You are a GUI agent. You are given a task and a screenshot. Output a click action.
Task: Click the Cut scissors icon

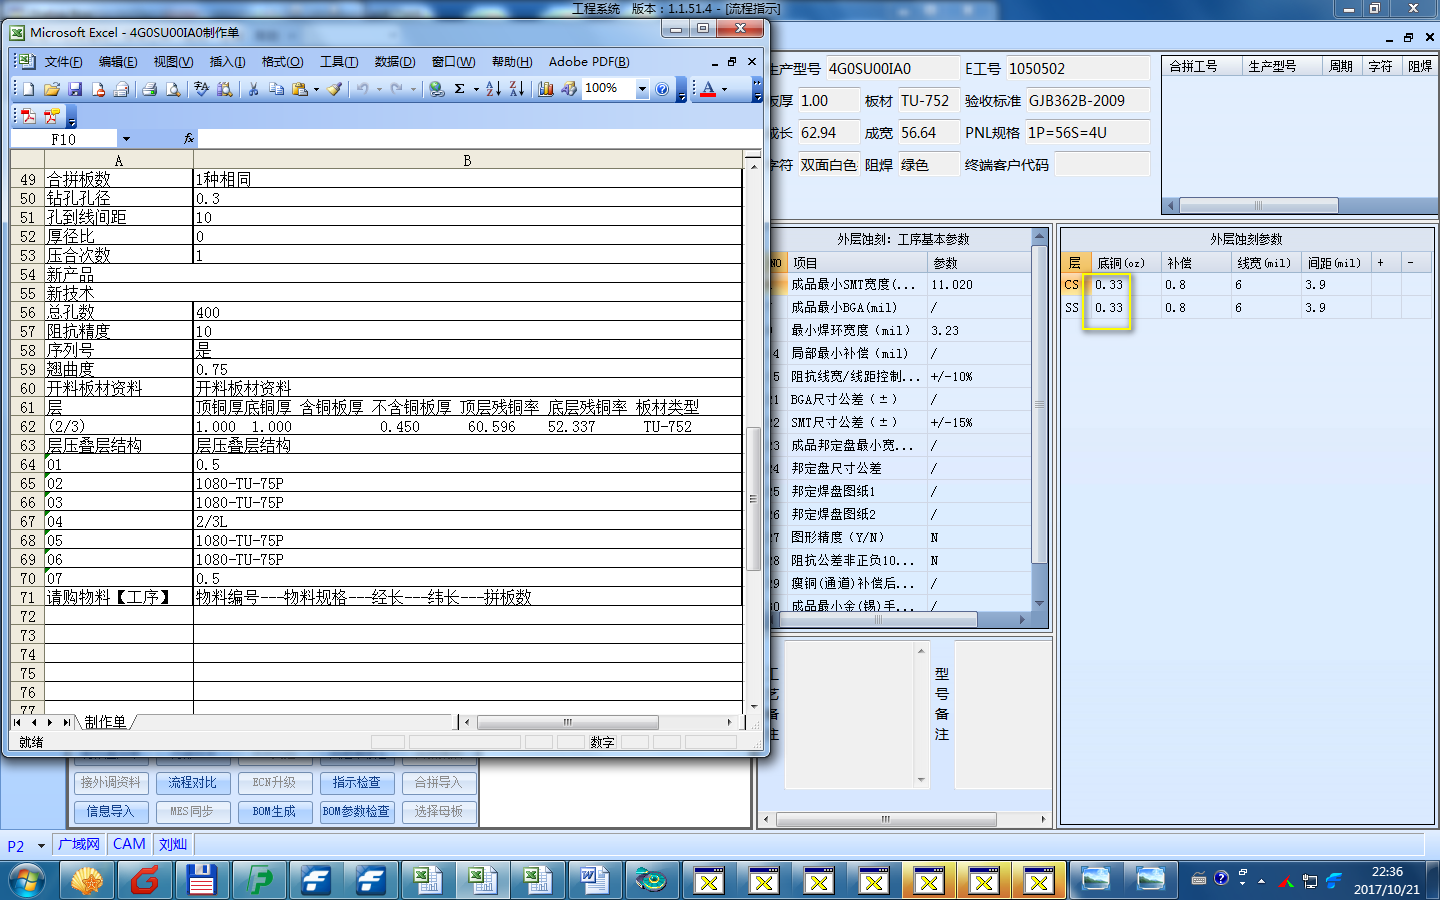point(253,89)
